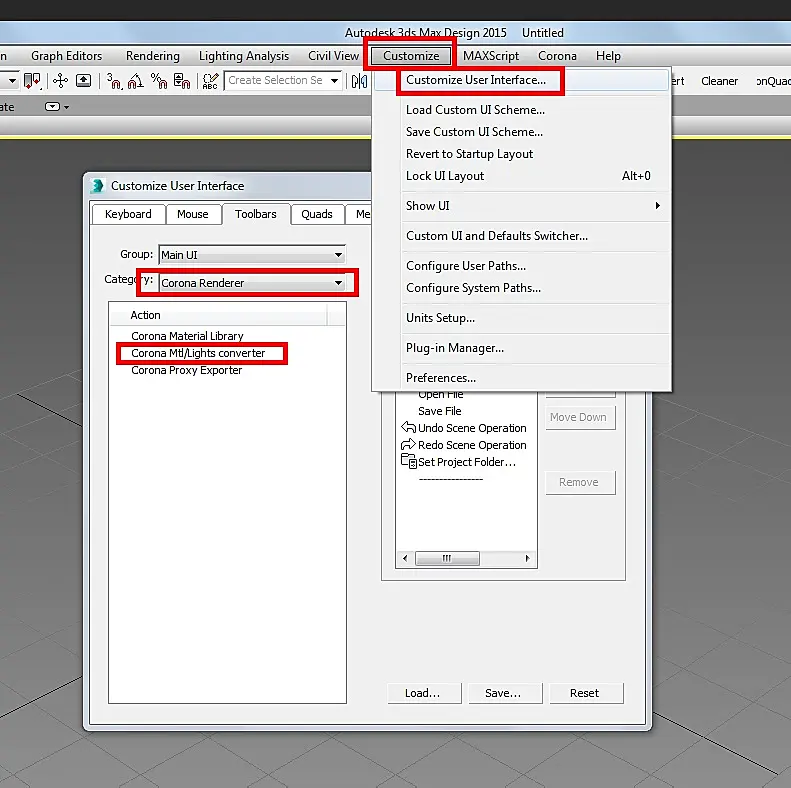
Task: Choose Customize User Interface menu entry
Action: pyautogui.click(x=522, y=80)
